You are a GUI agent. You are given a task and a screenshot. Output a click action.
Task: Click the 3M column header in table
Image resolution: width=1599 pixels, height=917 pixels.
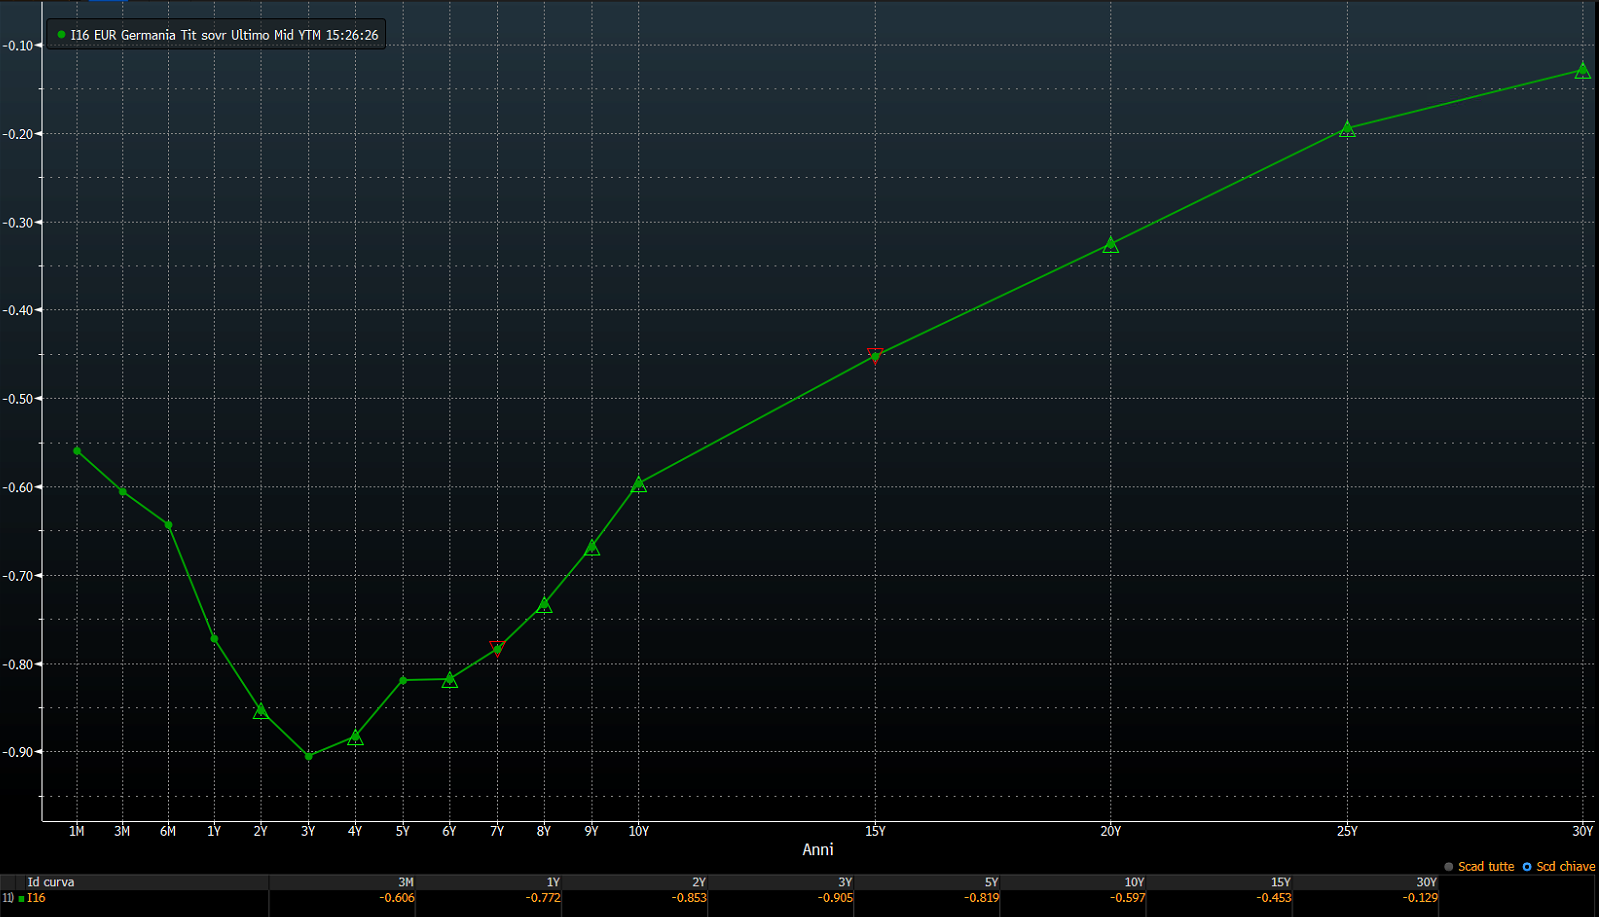tap(405, 882)
